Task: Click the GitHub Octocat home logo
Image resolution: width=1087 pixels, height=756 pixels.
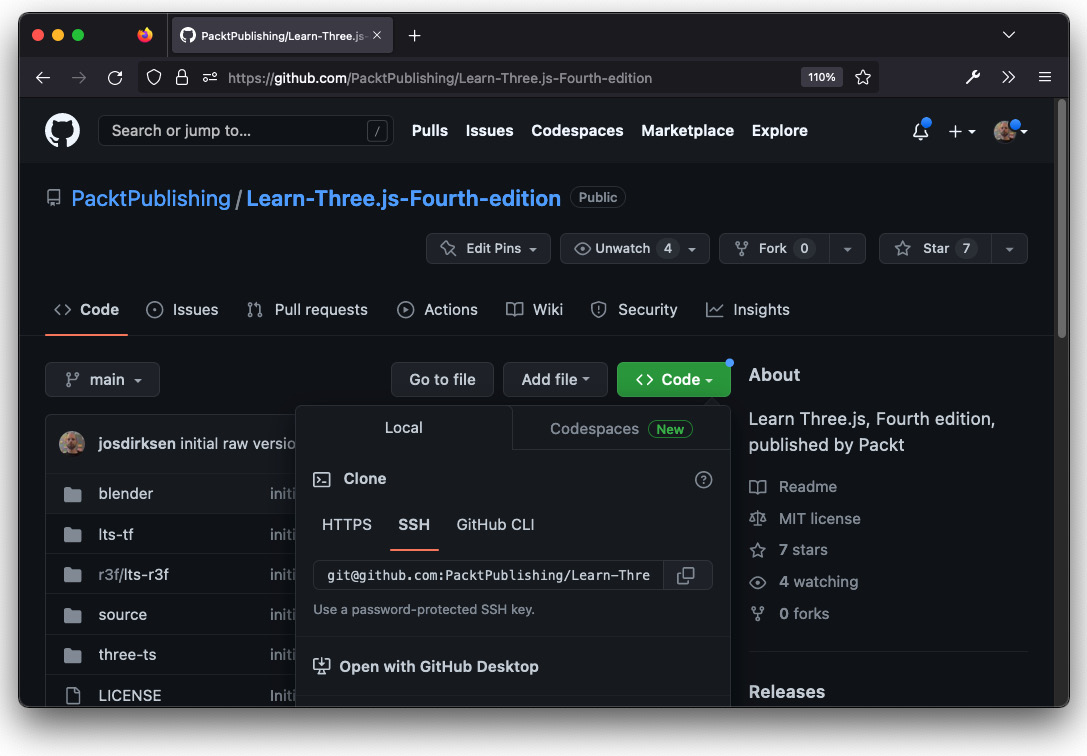Action: (x=62, y=131)
